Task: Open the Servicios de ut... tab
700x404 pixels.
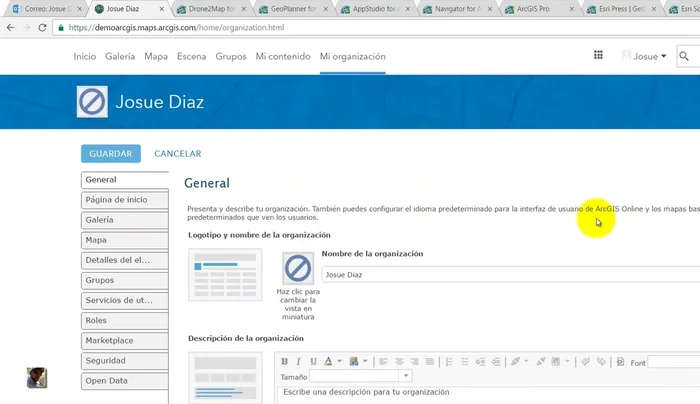Action: tap(125, 300)
